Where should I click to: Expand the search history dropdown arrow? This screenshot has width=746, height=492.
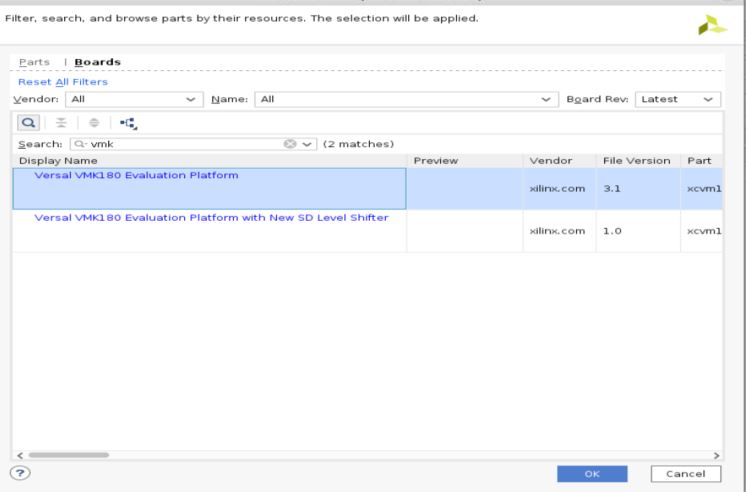point(306,146)
